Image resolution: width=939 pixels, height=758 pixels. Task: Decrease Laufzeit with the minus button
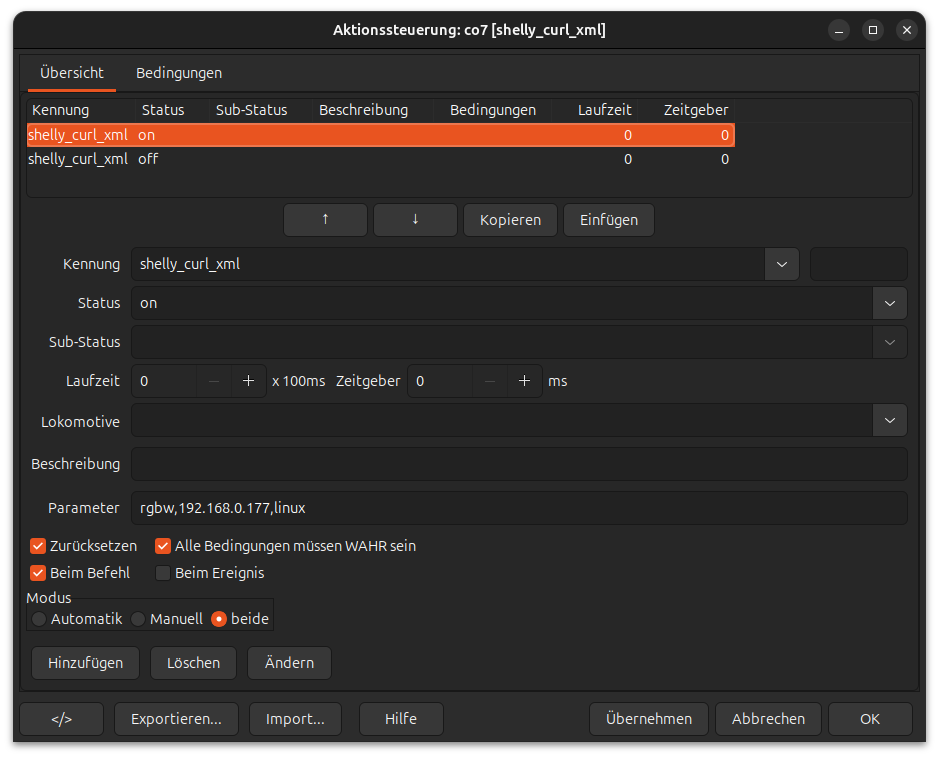(x=214, y=381)
